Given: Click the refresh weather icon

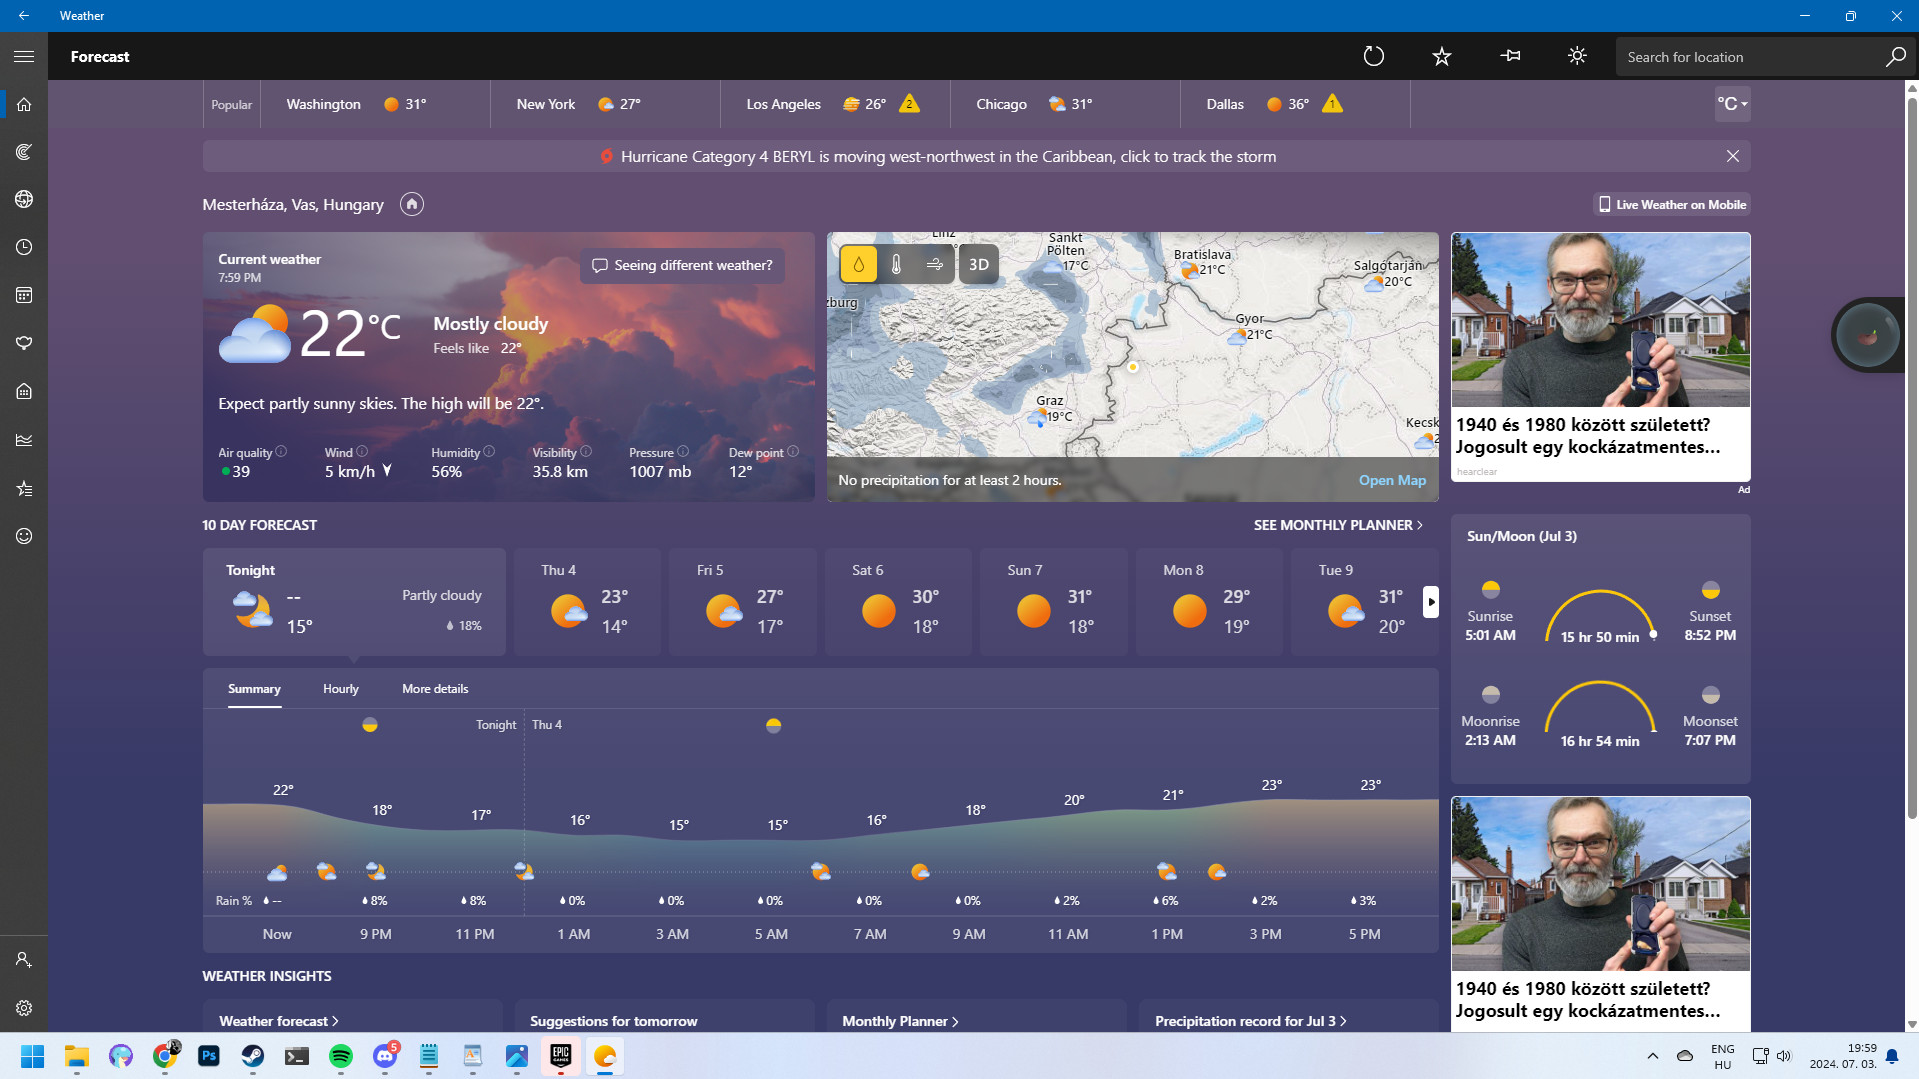Looking at the screenshot, I should (1374, 57).
